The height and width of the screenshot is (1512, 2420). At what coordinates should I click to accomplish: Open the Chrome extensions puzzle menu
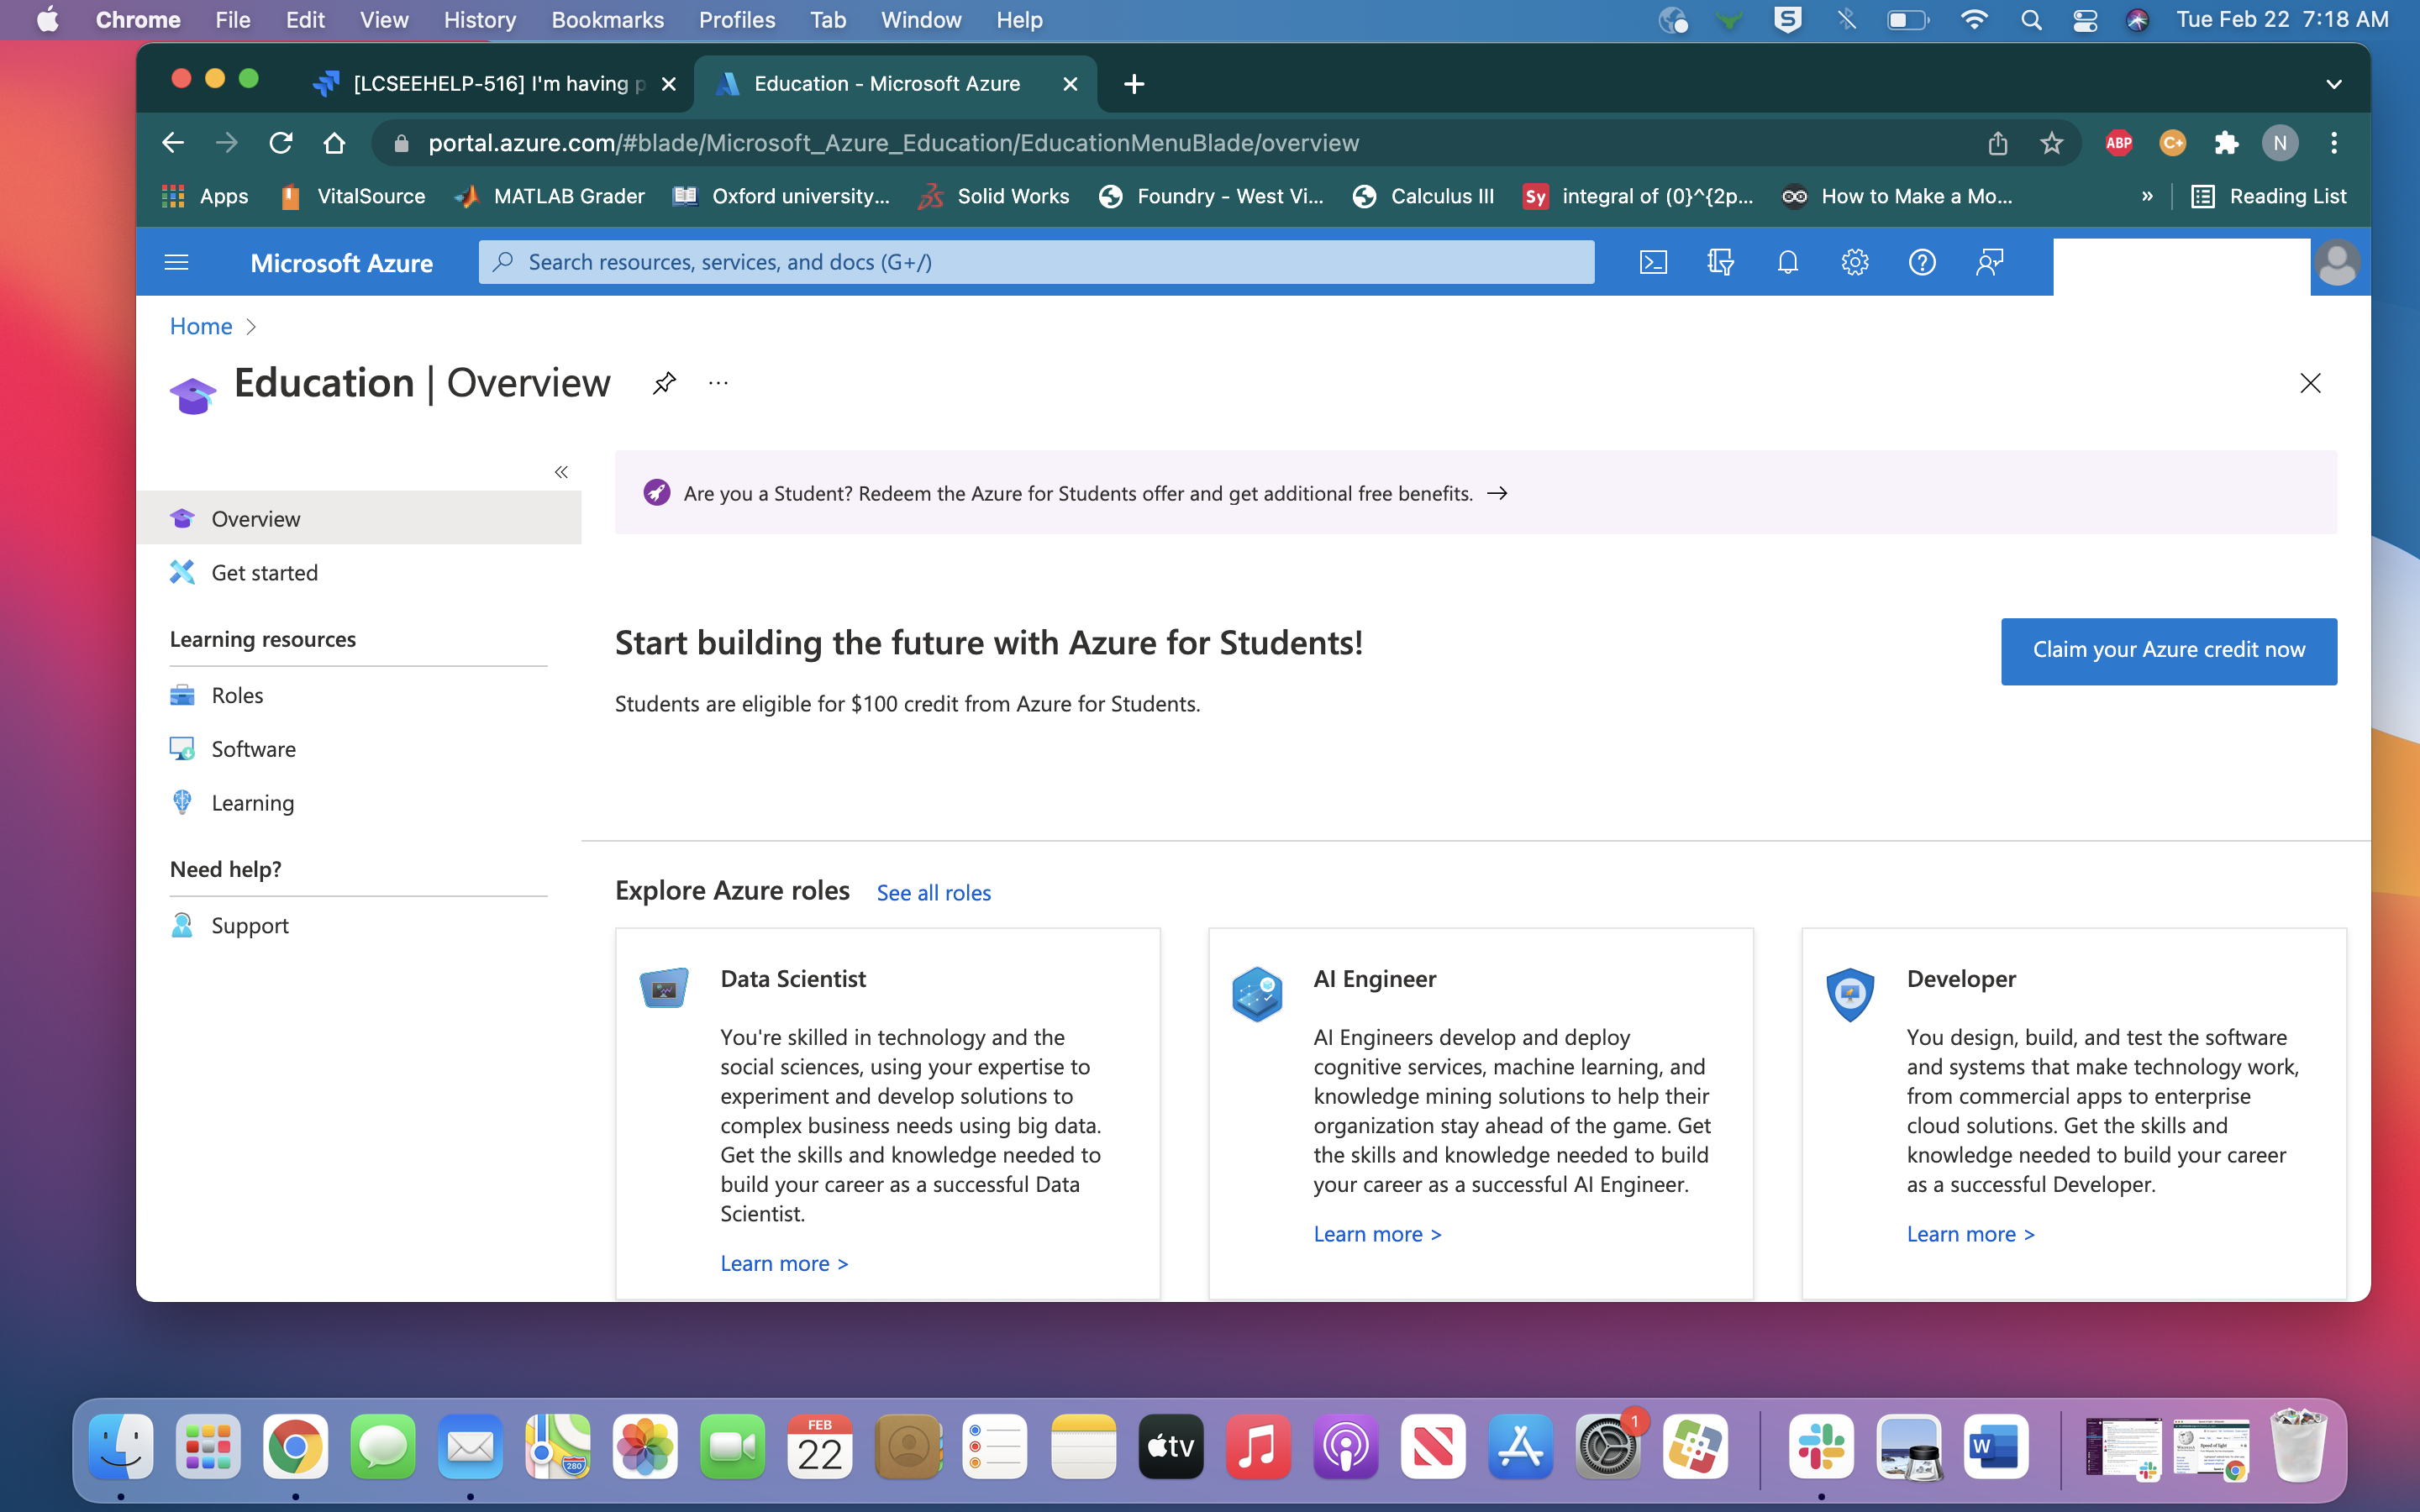[x=2226, y=143]
